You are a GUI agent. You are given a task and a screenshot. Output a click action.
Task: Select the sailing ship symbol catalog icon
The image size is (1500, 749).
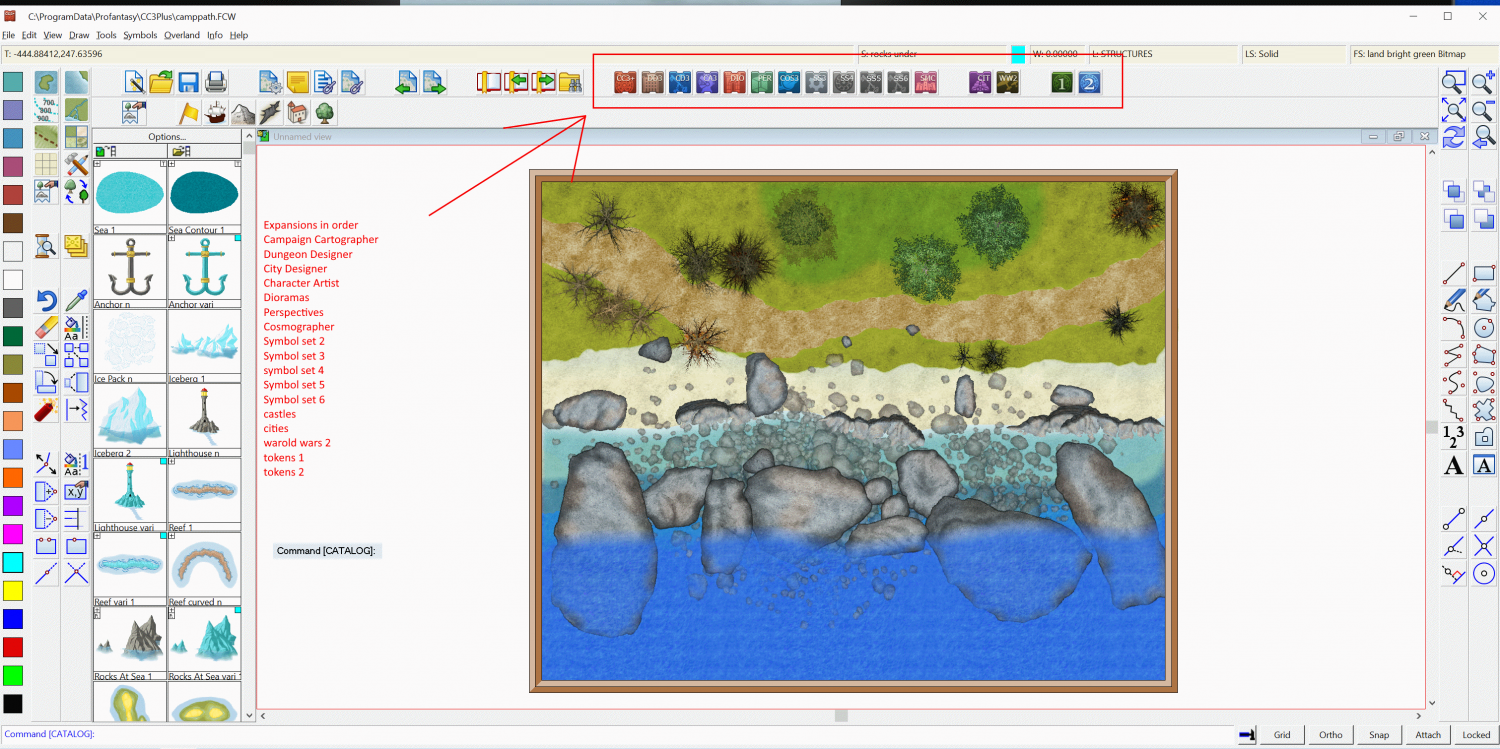pyautogui.click(x=215, y=113)
